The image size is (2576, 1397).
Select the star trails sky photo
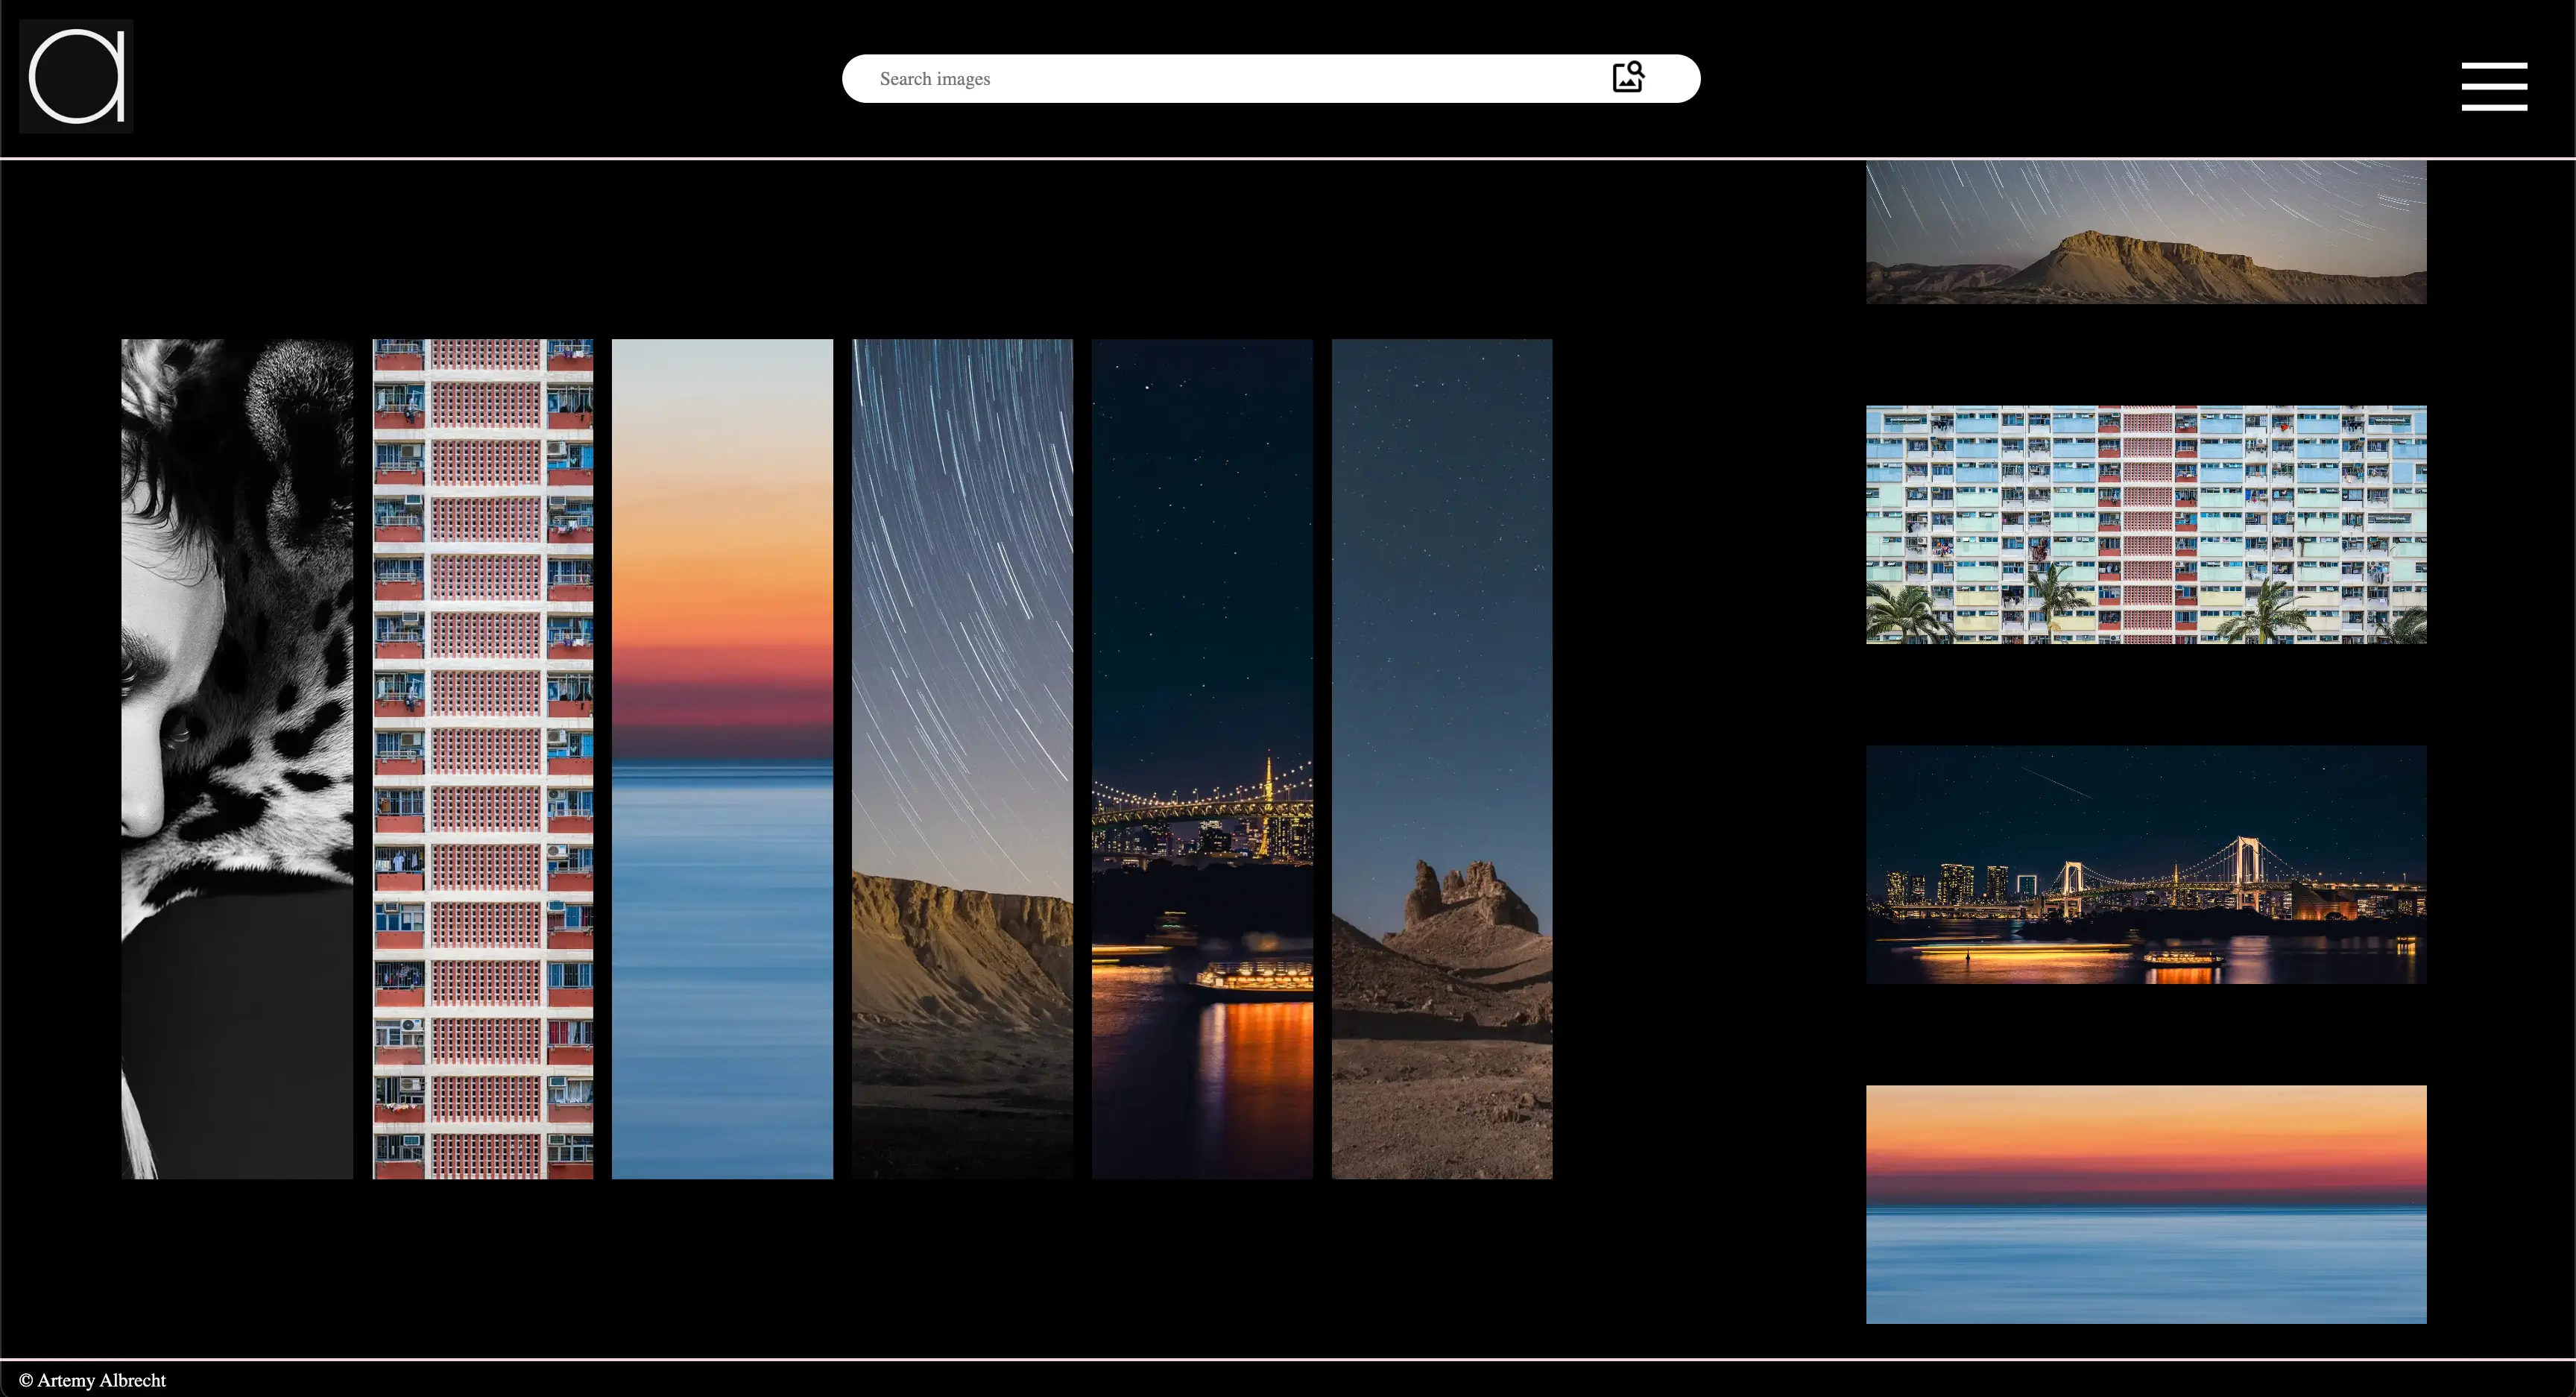pyautogui.click(x=962, y=758)
